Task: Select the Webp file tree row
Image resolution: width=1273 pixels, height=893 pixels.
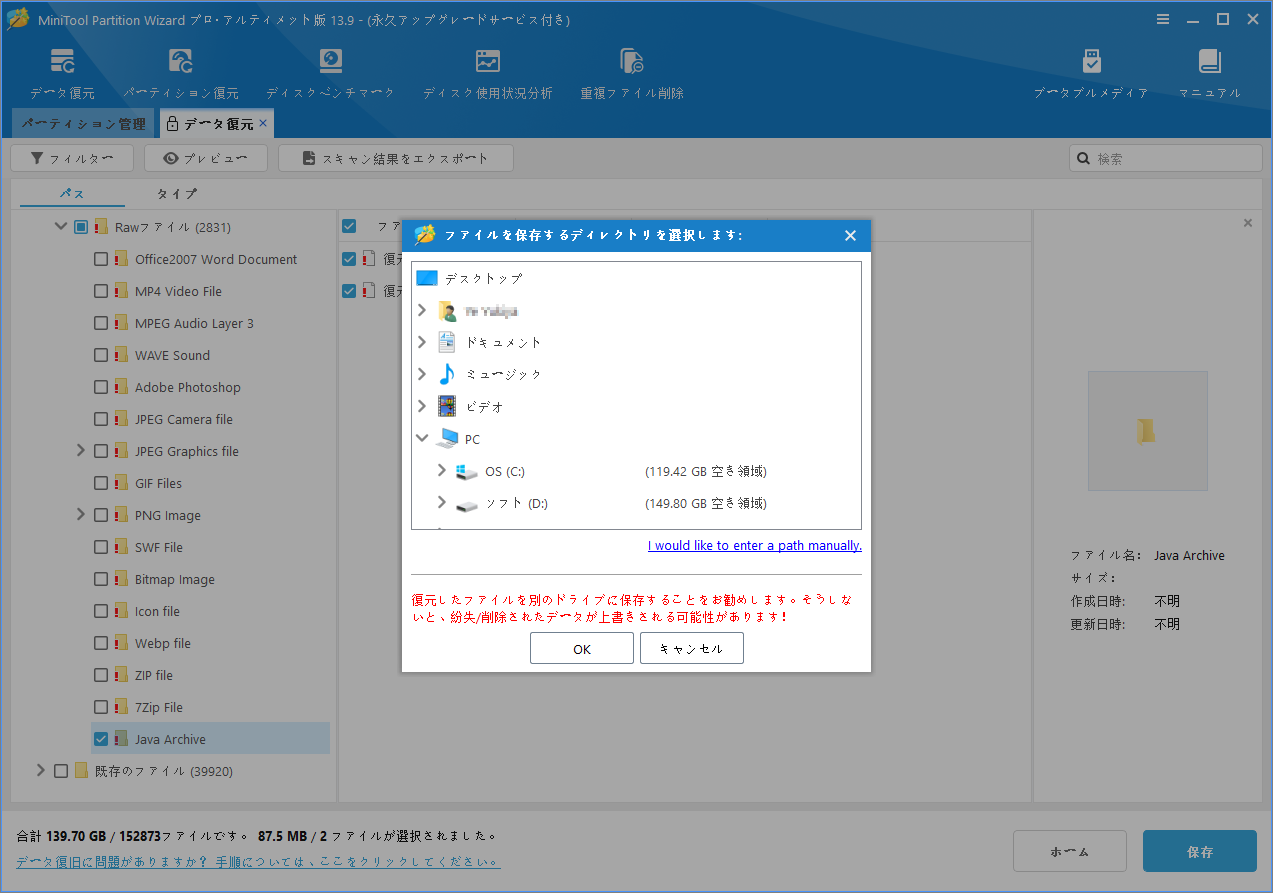Action: (210, 643)
